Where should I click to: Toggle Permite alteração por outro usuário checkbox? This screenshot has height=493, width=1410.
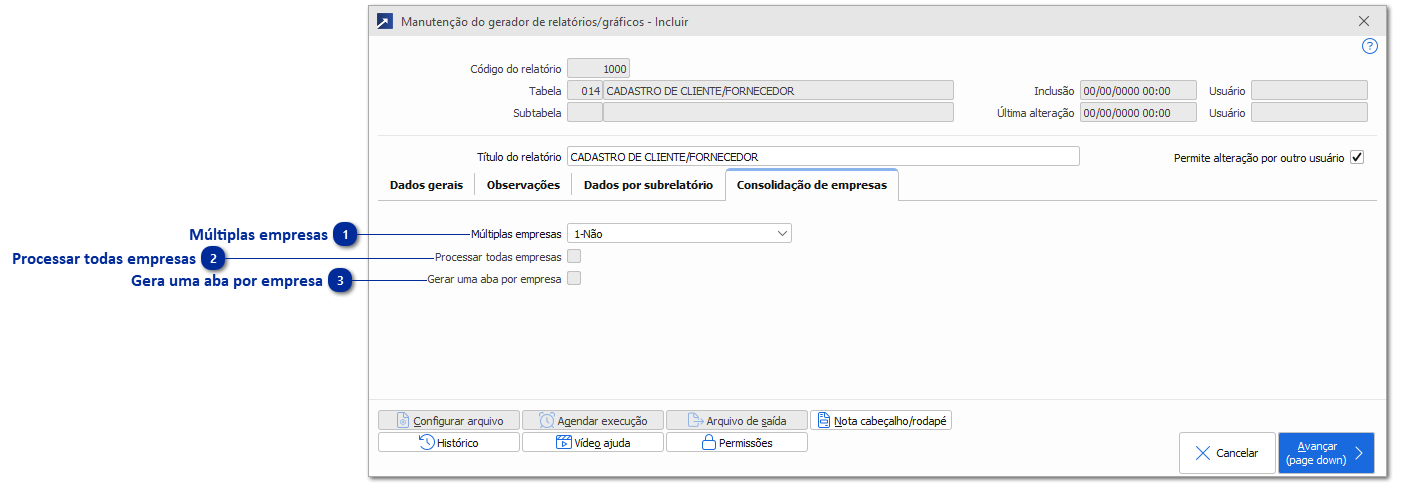[x=1357, y=158]
